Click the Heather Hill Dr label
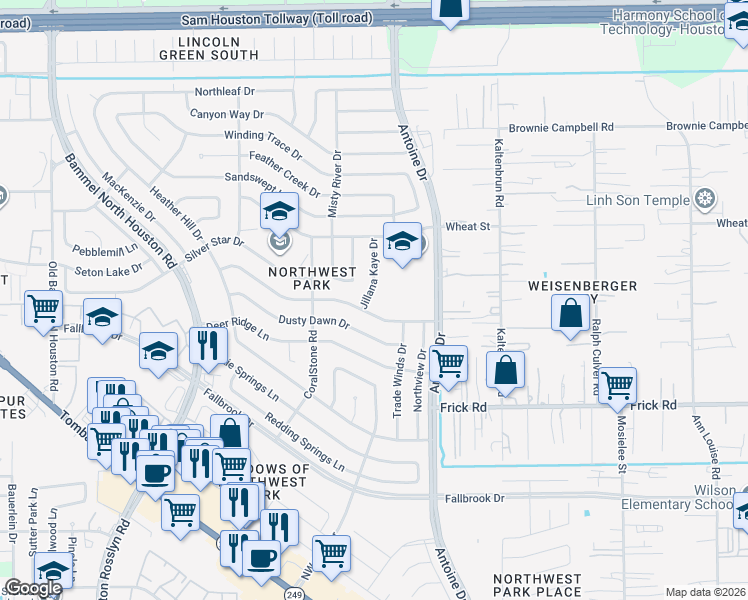The height and width of the screenshot is (600, 748). [176, 213]
